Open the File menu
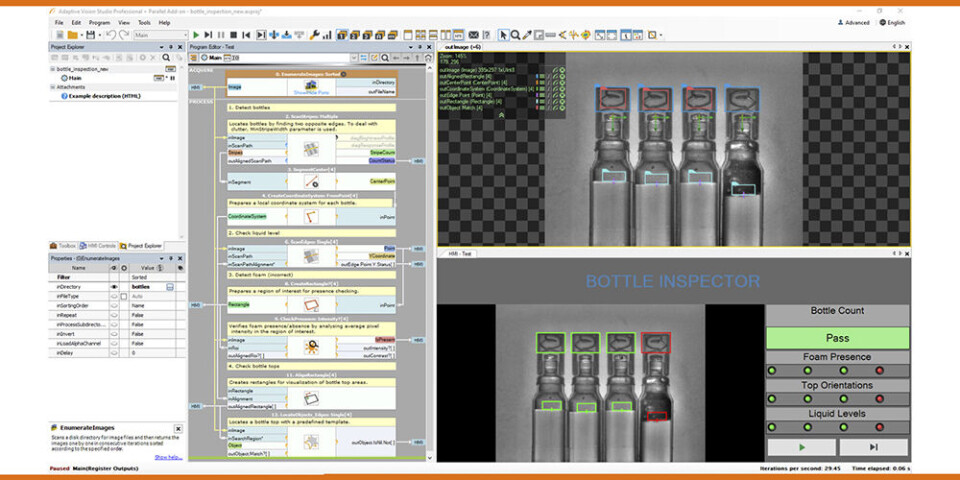Screen dimensions: 960x480 point(59,23)
